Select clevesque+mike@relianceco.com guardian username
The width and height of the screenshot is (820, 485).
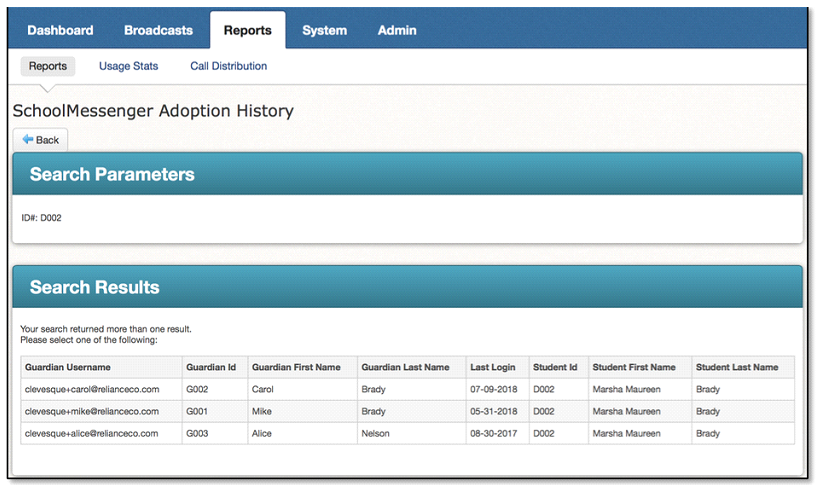click(92, 411)
